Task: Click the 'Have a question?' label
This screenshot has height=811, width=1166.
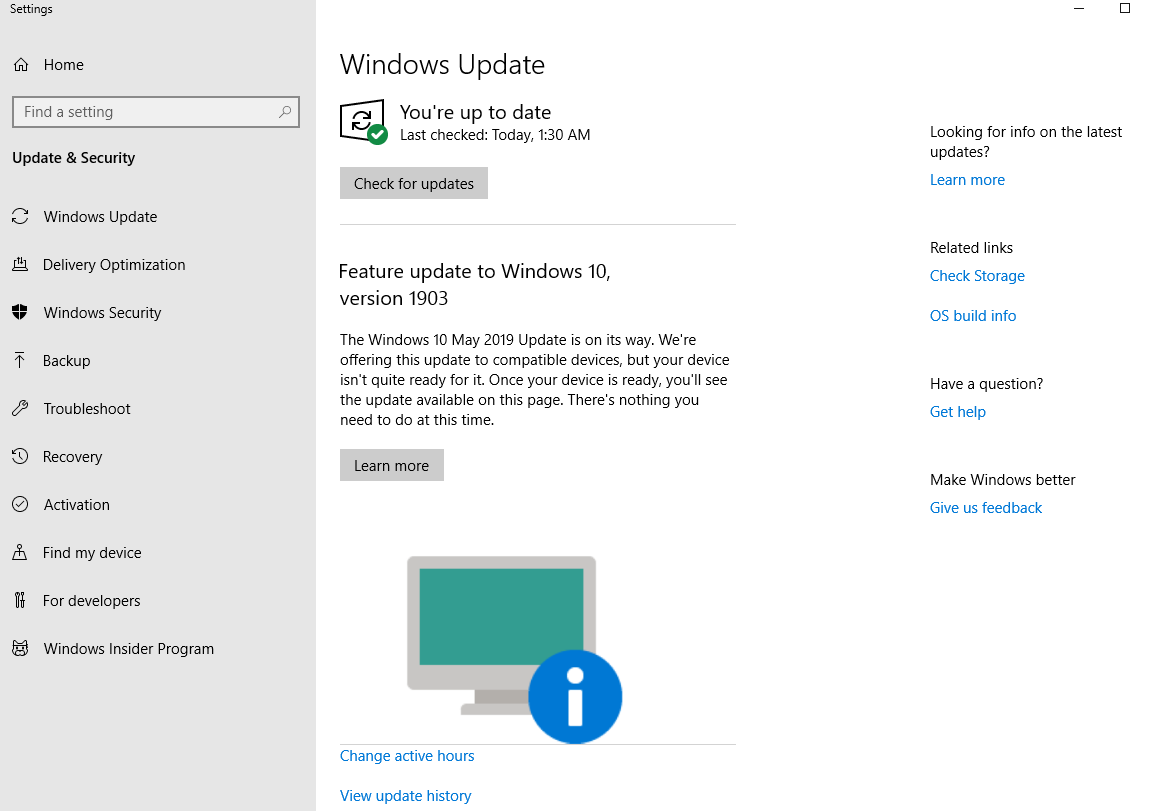Action: click(x=986, y=384)
